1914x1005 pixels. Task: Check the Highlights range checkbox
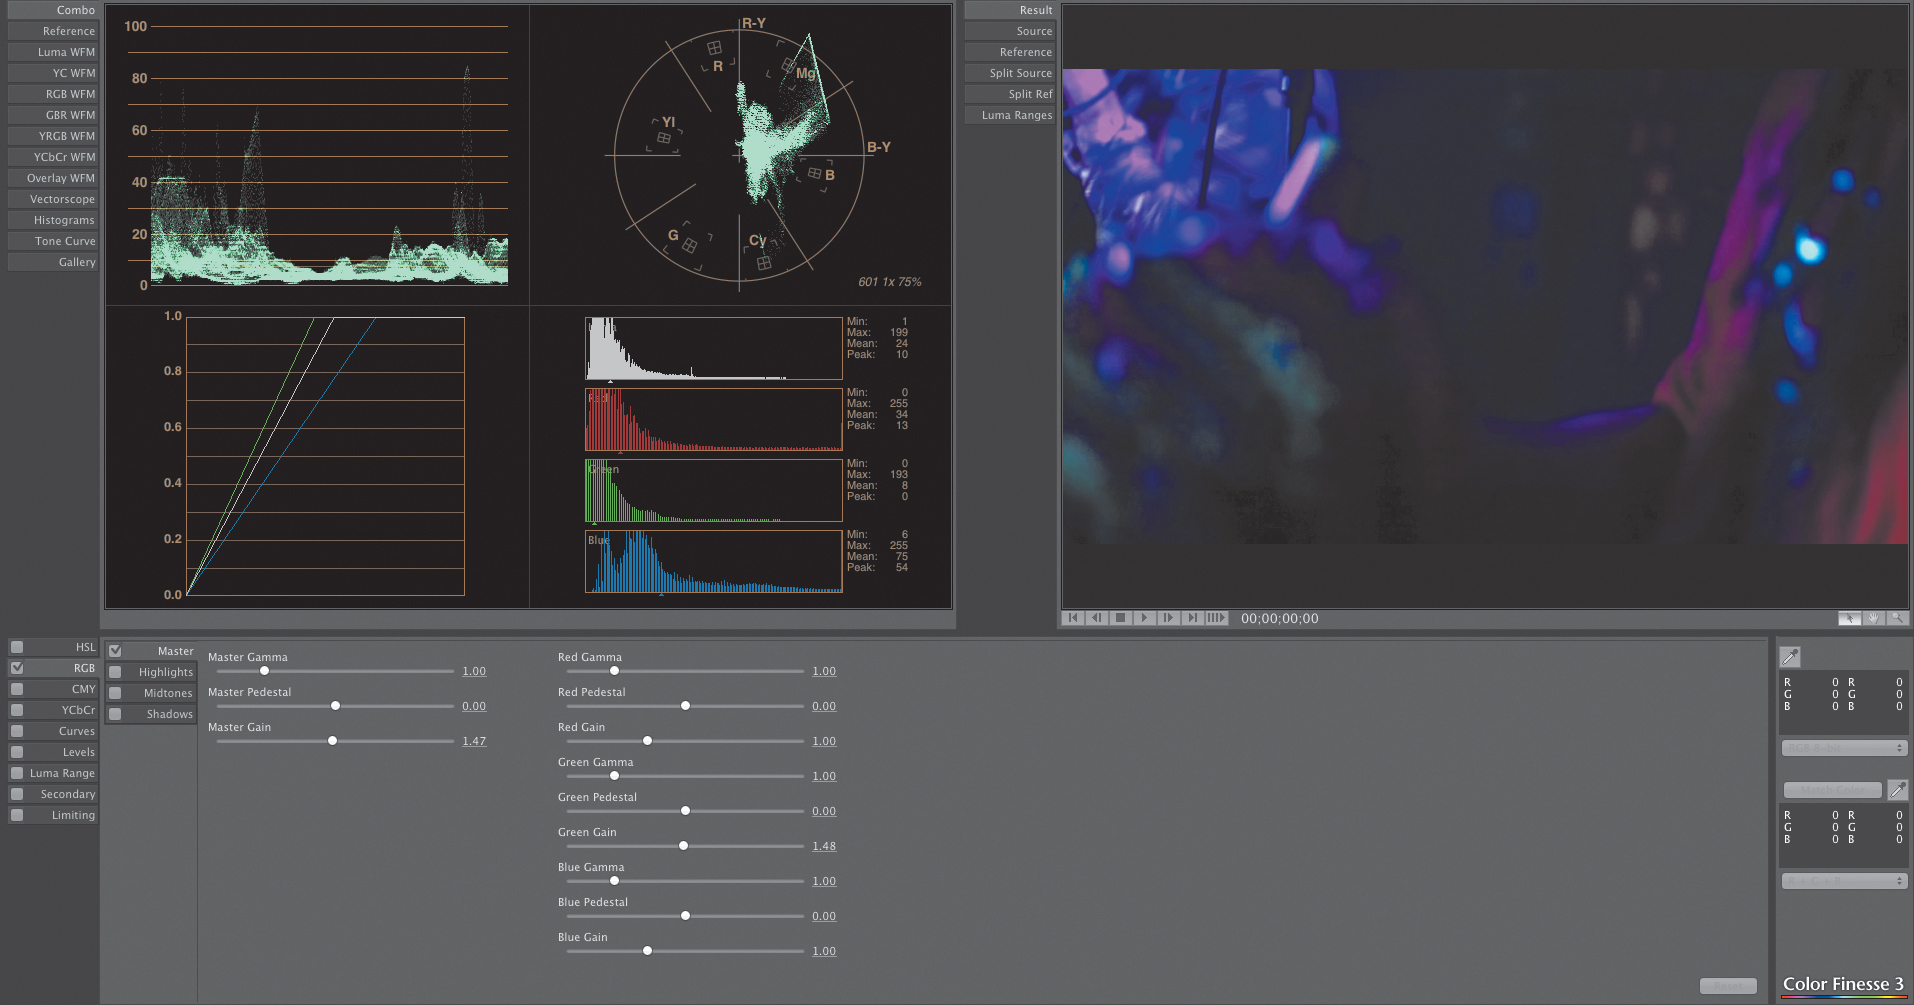click(115, 672)
